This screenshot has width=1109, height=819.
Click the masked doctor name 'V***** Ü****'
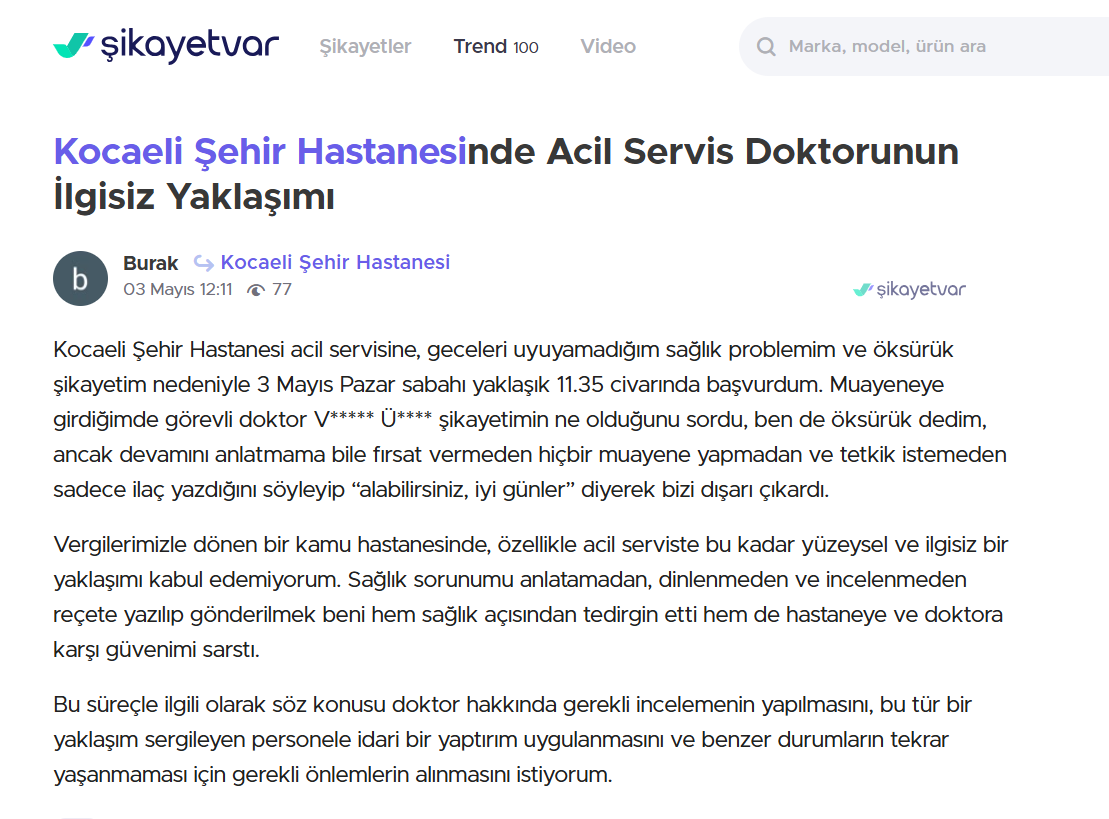(x=373, y=419)
